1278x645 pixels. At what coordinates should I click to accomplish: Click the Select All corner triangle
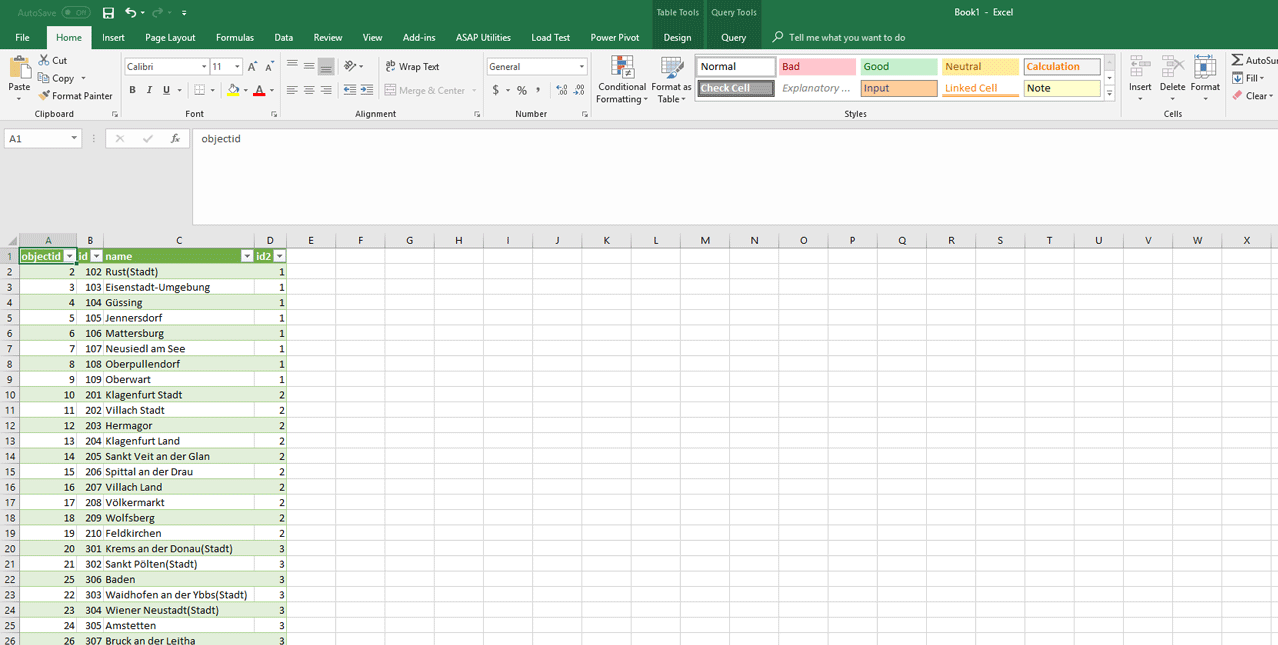point(12,241)
